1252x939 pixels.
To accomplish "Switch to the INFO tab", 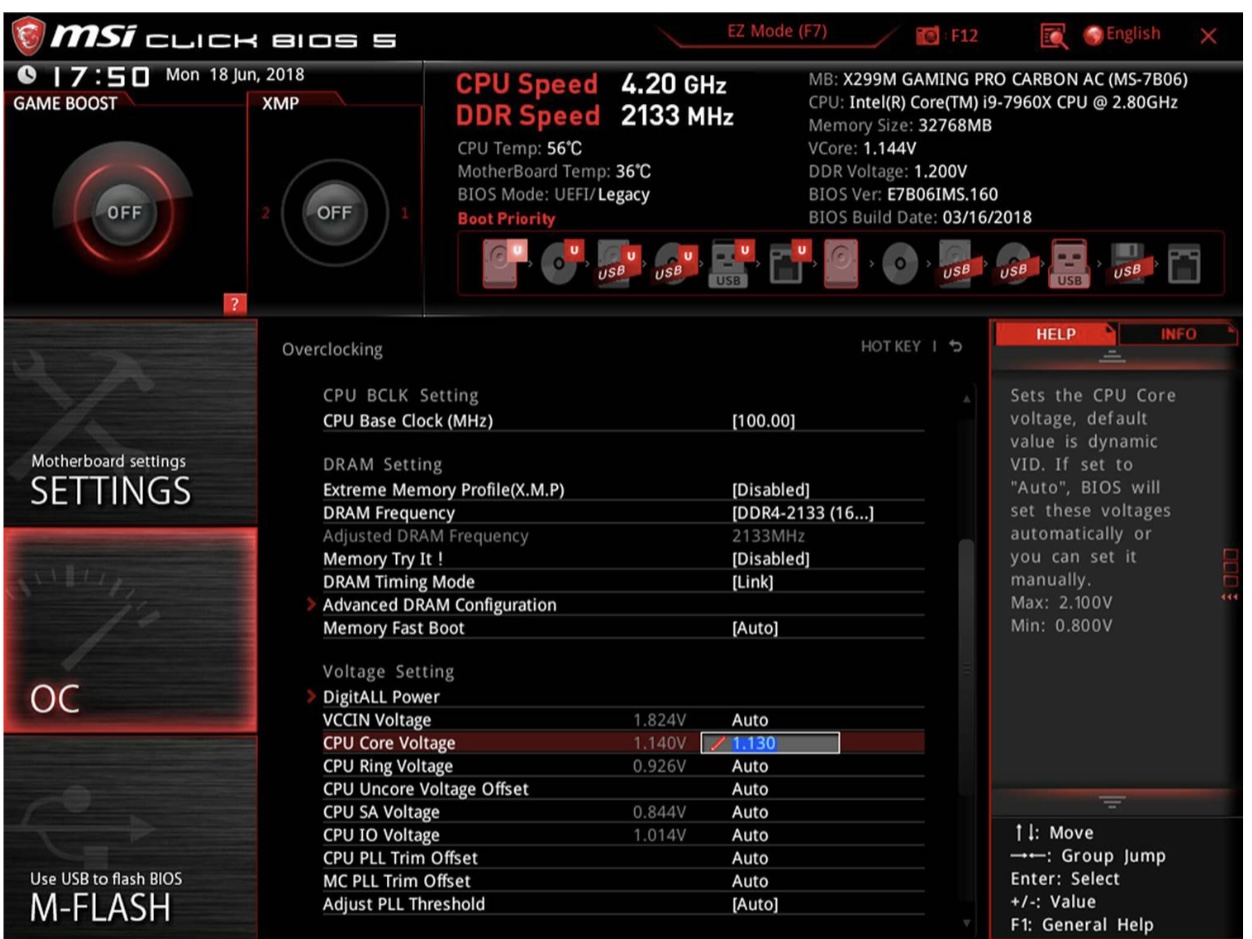I will (x=1178, y=334).
